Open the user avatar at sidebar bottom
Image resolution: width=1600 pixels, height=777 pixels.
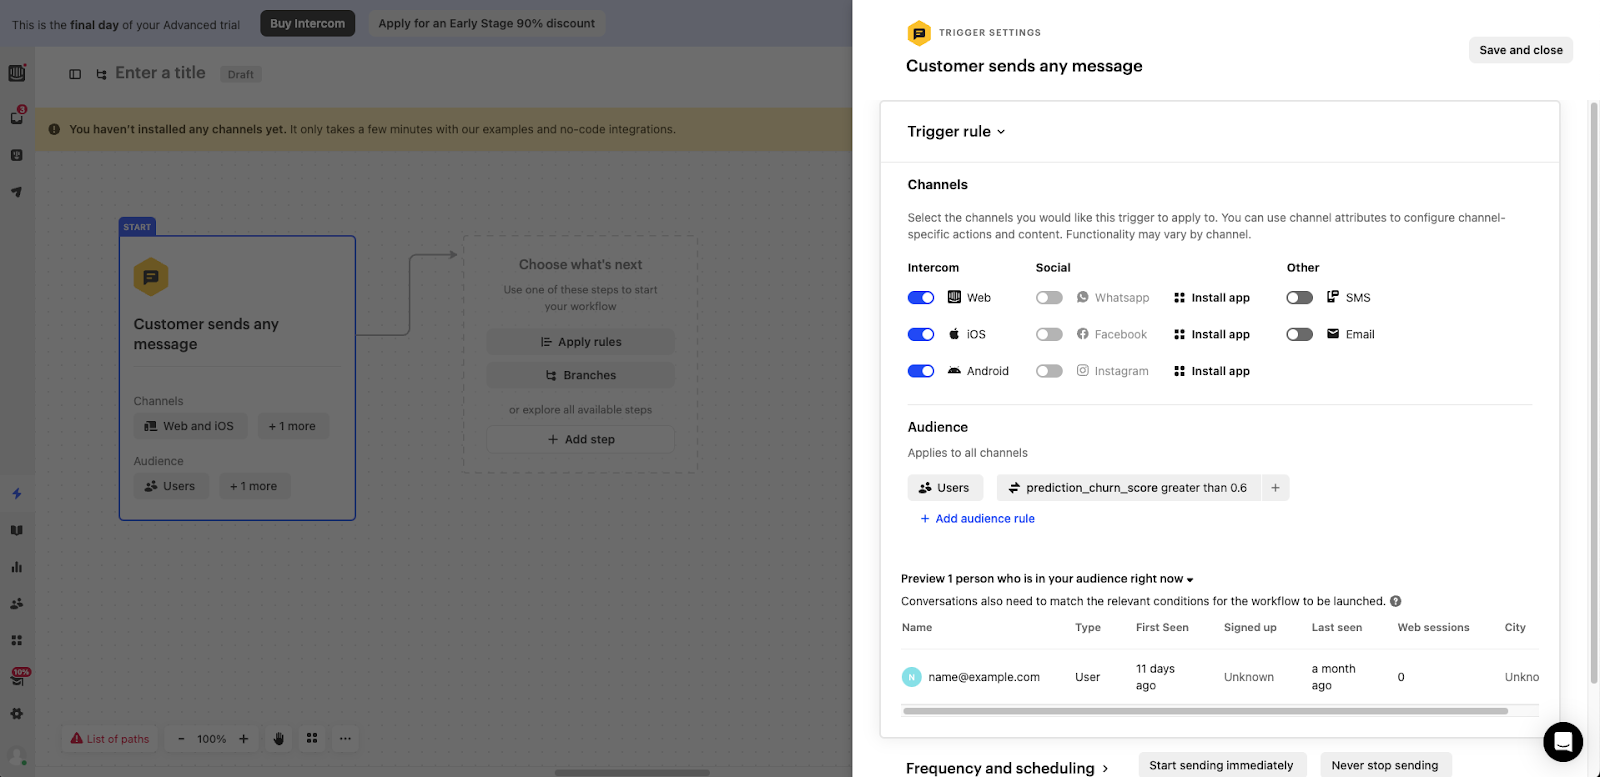click(17, 756)
